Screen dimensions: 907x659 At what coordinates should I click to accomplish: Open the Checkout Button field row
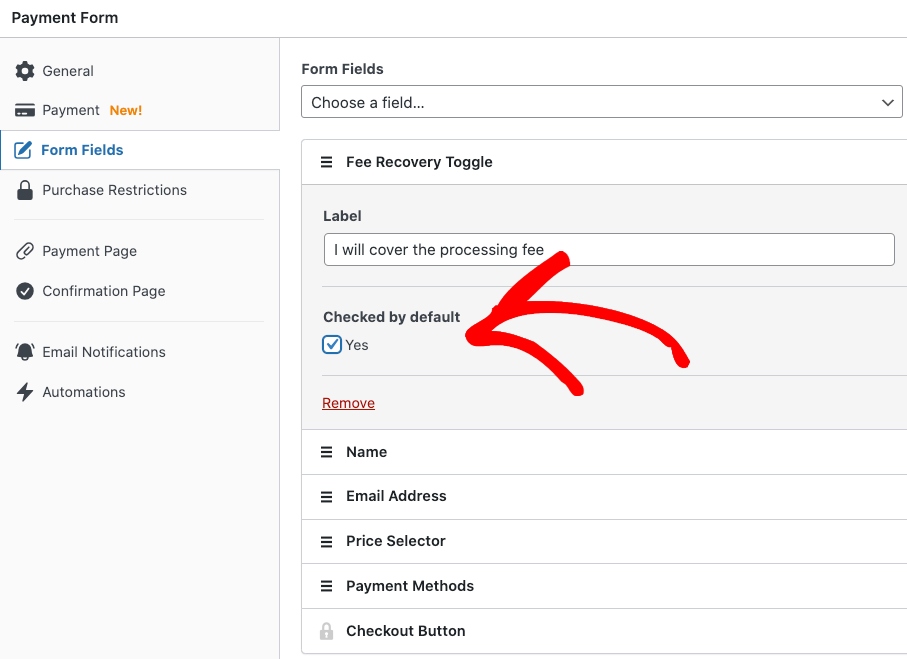coord(406,631)
